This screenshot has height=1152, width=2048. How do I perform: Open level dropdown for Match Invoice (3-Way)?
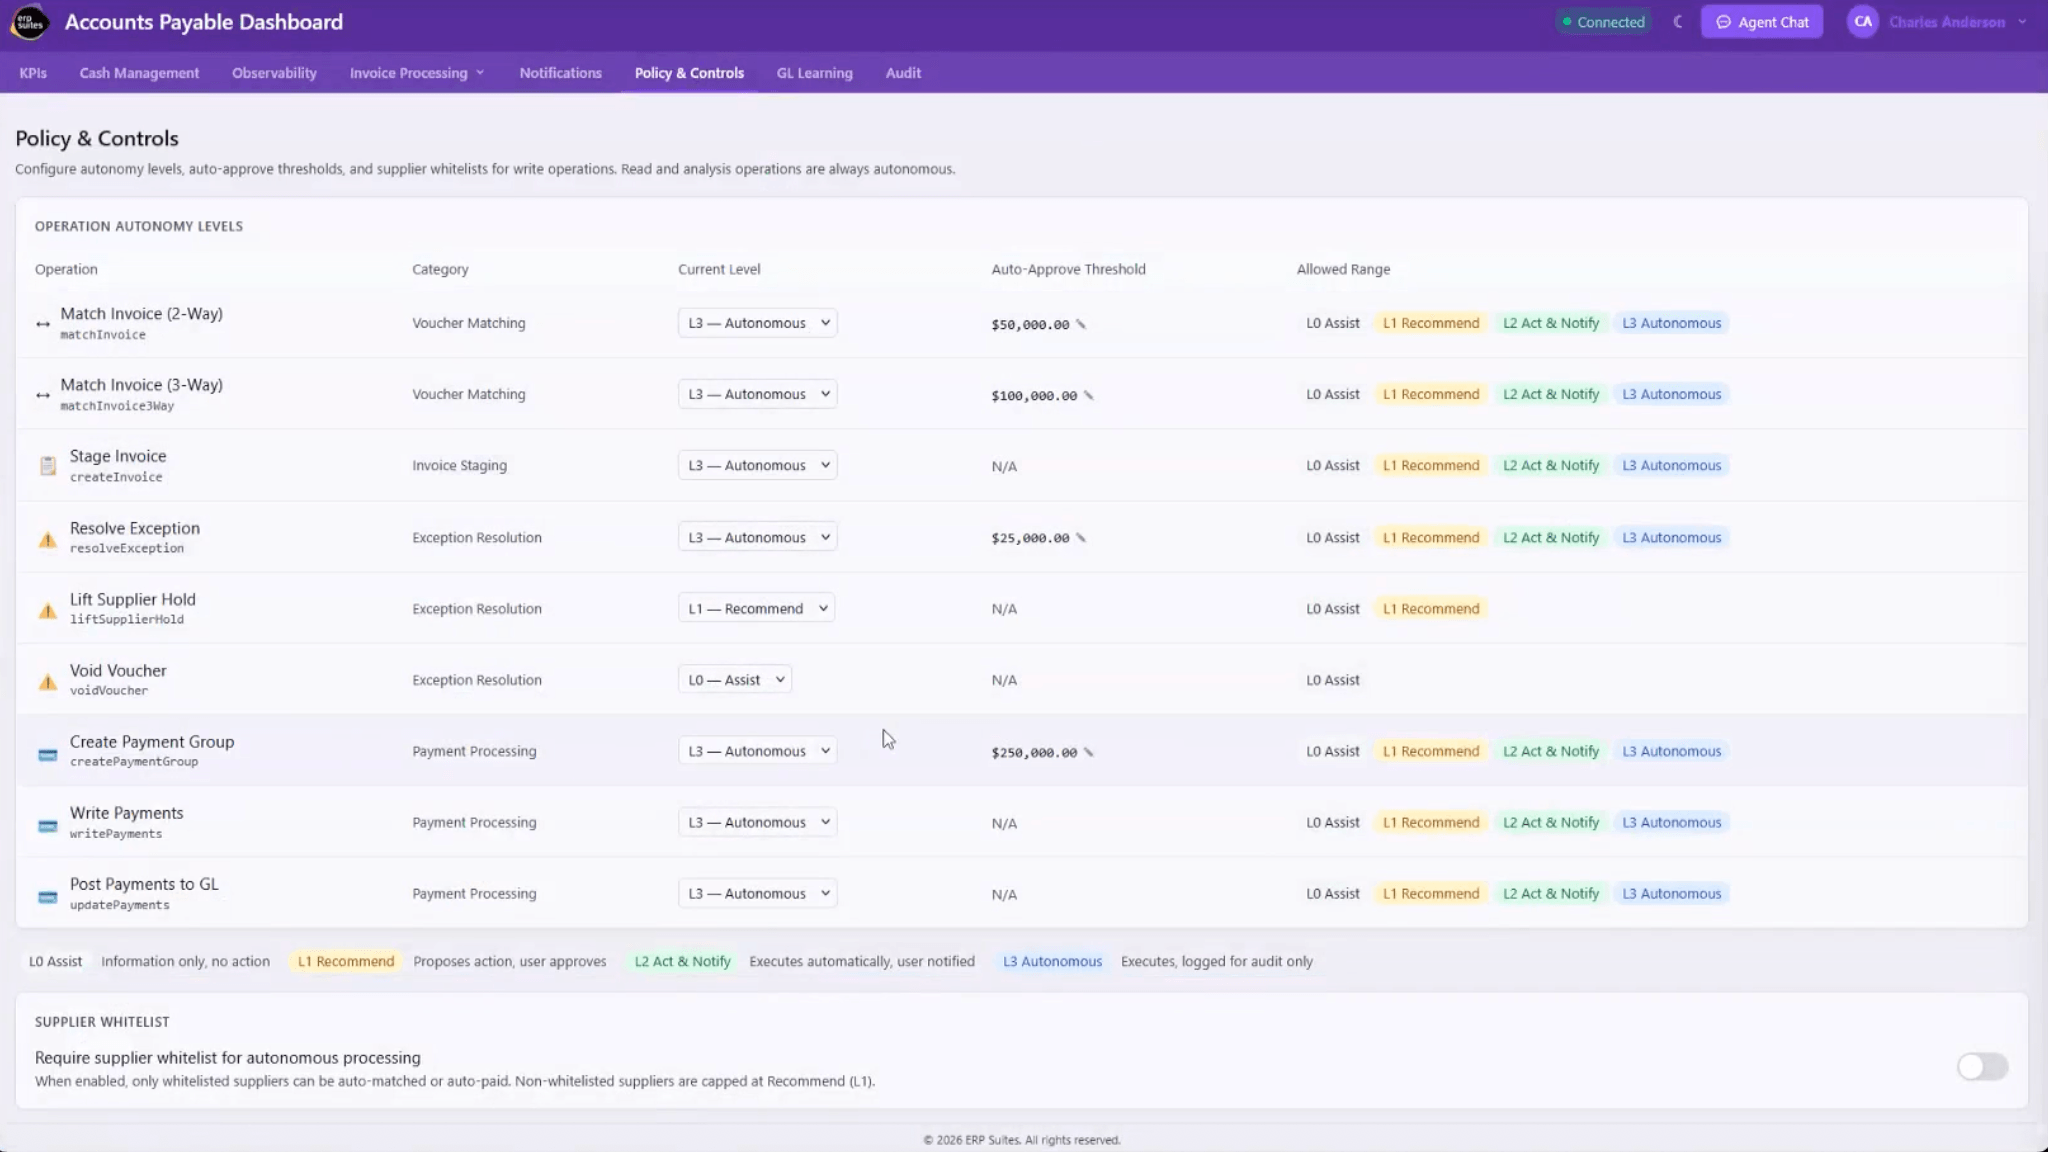tap(757, 394)
